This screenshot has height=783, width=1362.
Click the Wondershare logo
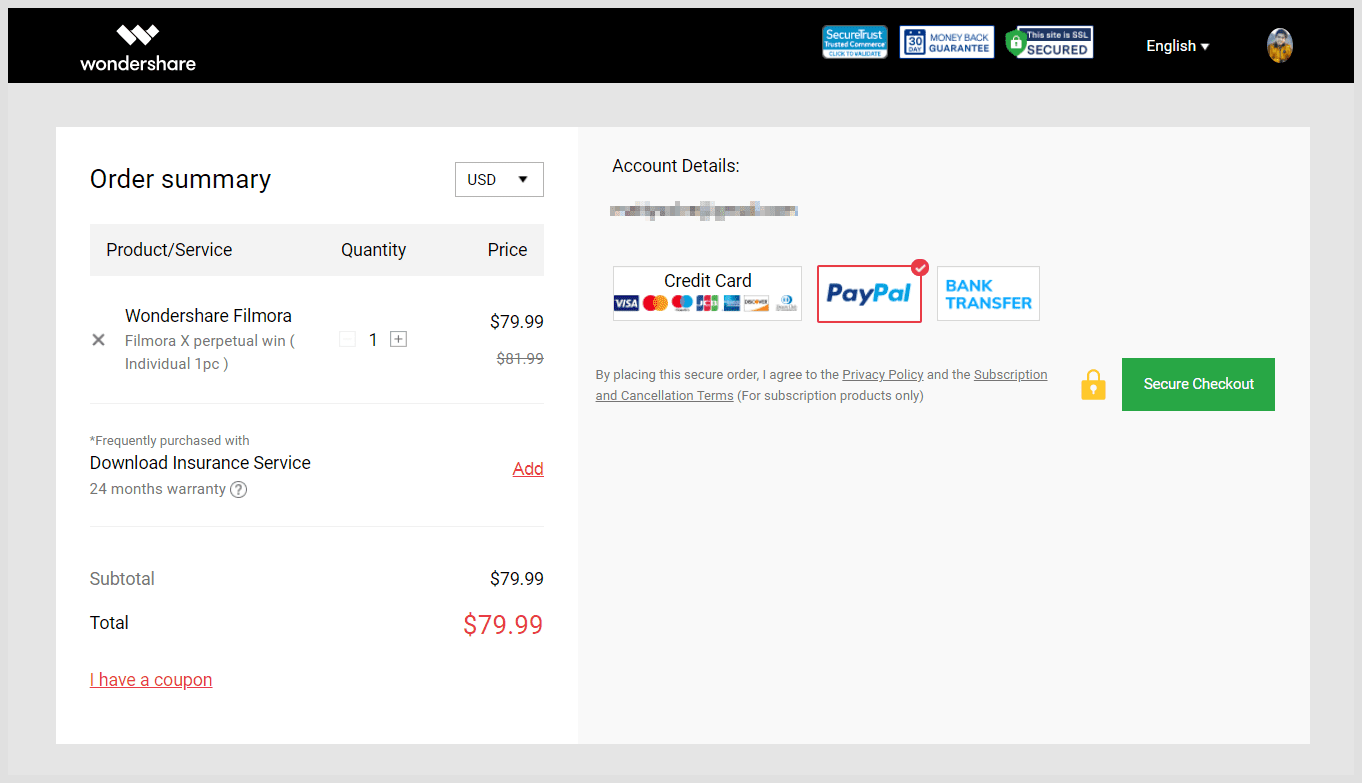coord(138,47)
